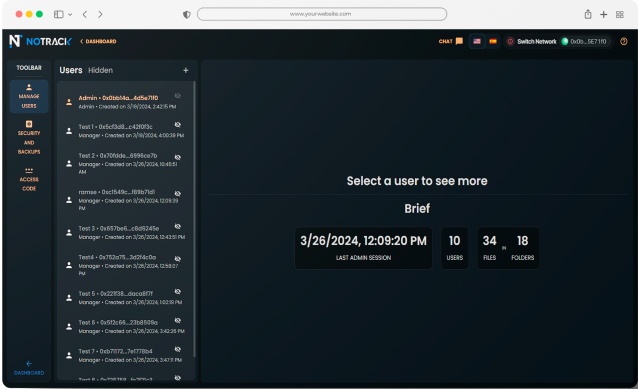The height and width of the screenshot is (389, 638).
Task: Open the Access Code section
Action: pos(29,179)
